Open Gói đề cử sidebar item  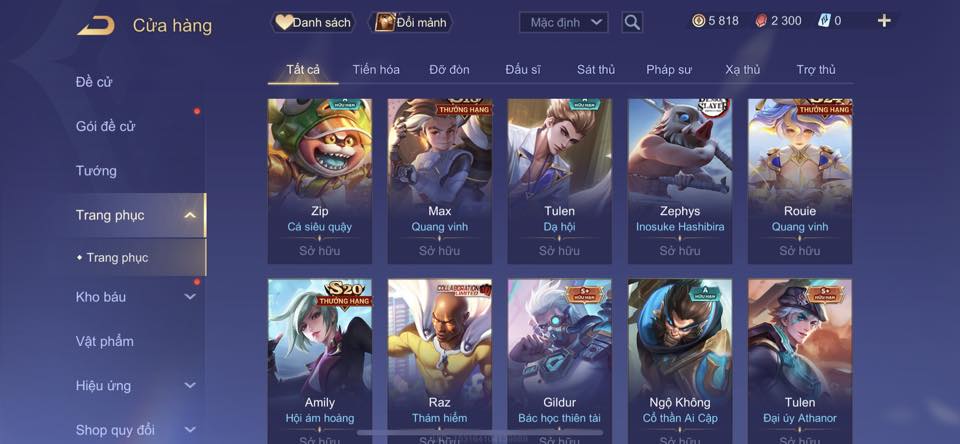point(105,126)
